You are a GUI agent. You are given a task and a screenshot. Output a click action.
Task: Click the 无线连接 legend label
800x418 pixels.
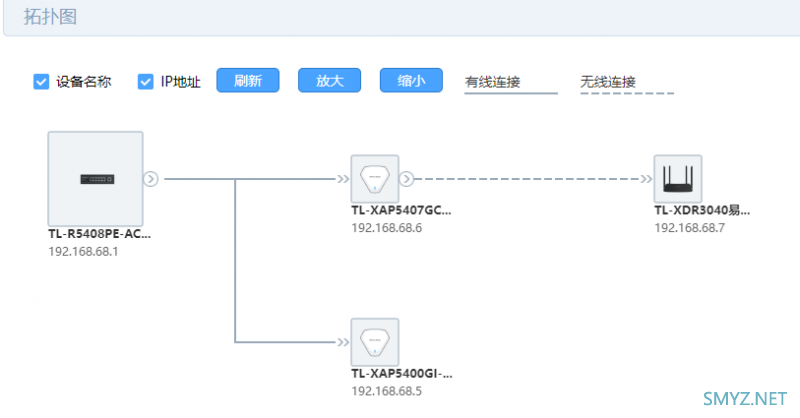pyautogui.click(x=608, y=82)
